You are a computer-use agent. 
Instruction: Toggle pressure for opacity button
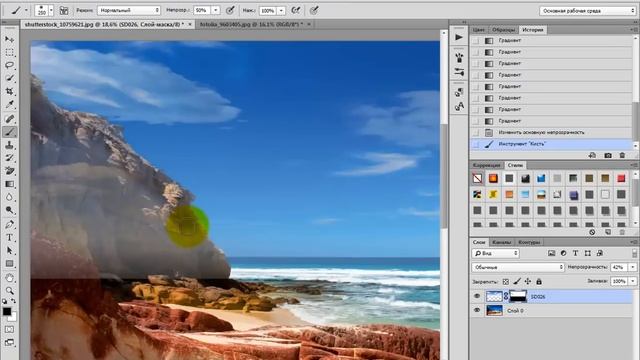[230, 11]
